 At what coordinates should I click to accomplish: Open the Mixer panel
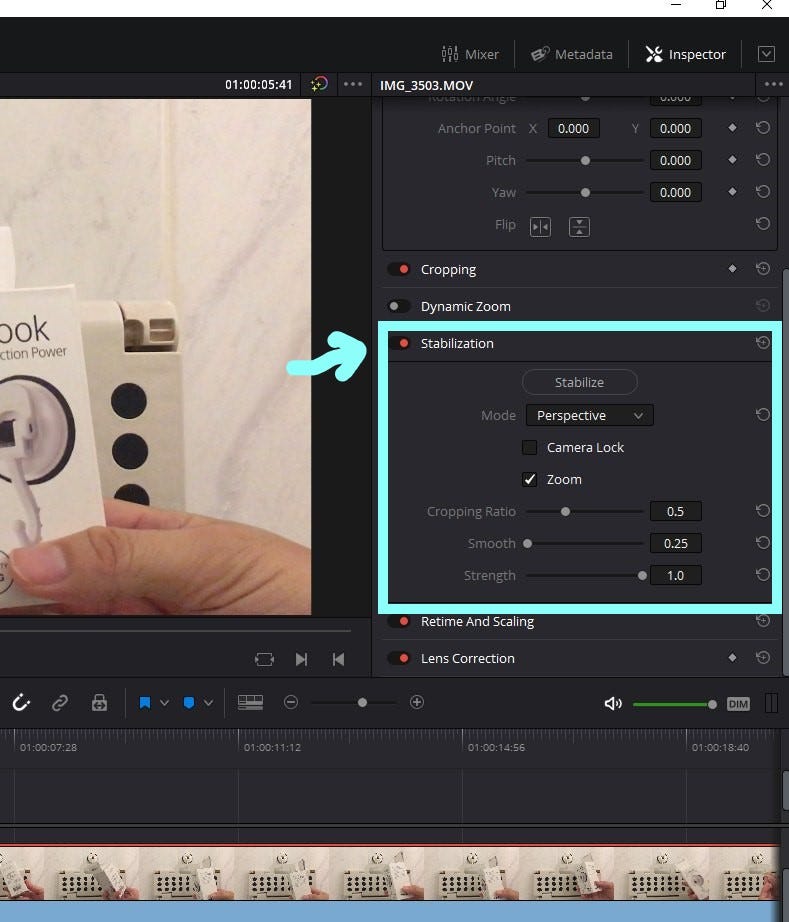[x=470, y=54]
